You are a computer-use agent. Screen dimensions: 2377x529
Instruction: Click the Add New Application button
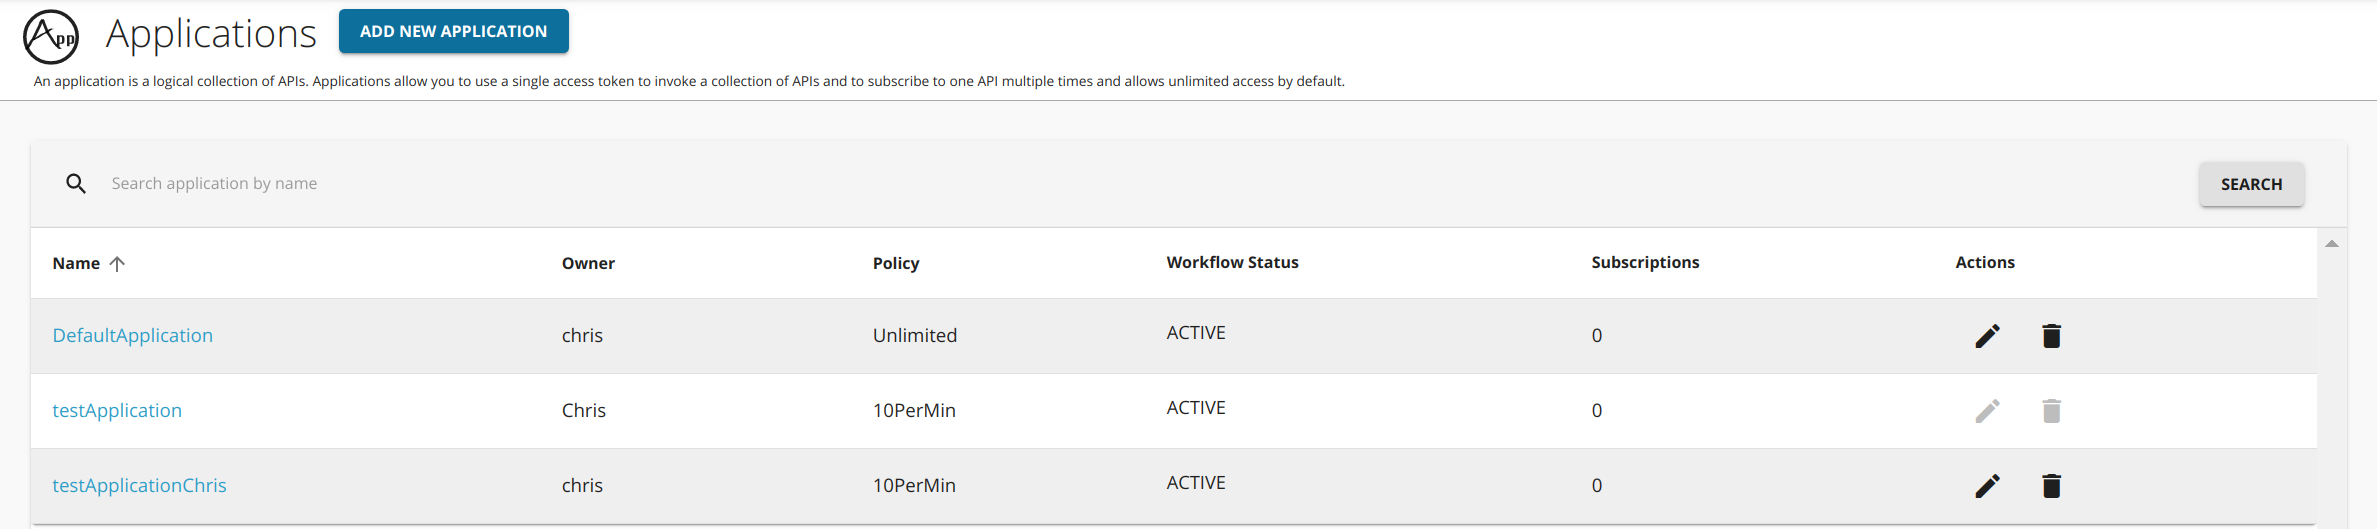[453, 31]
